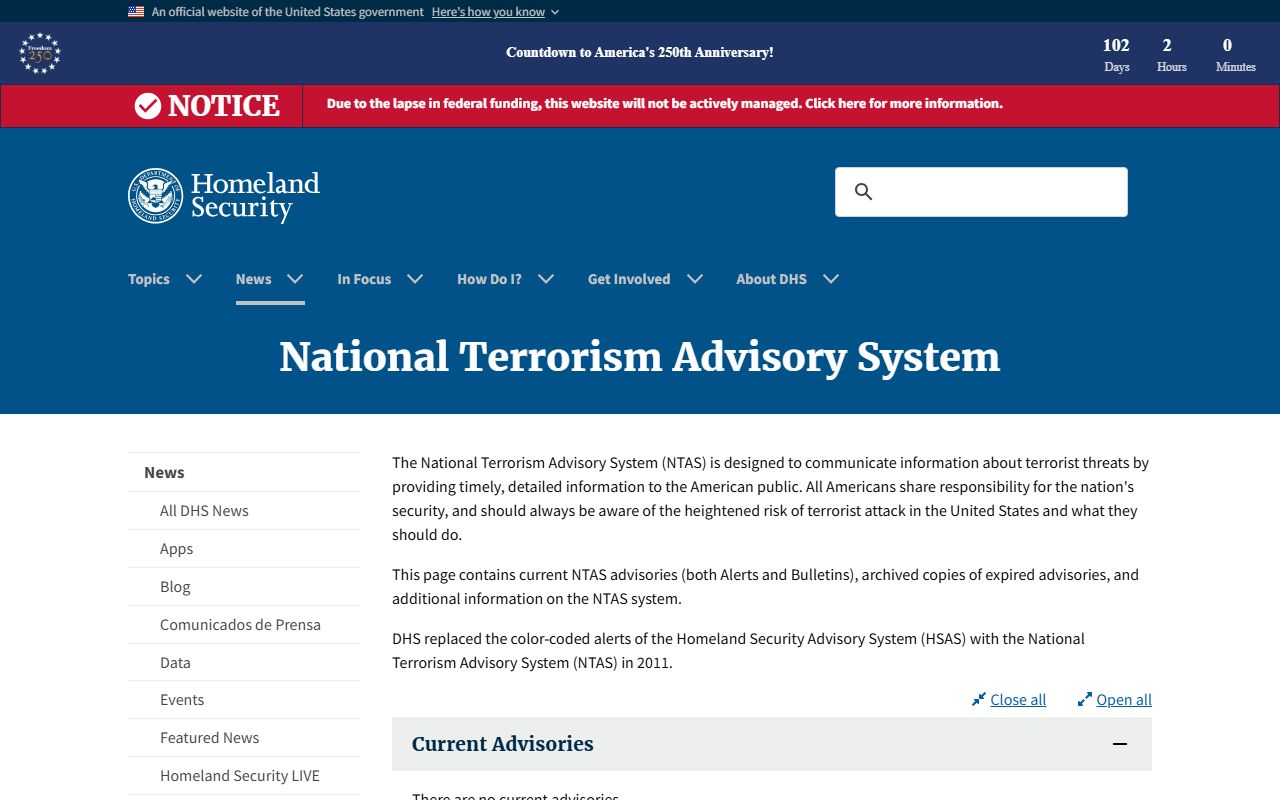Go to All DHS News in sidebar
This screenshot has width=1280, height=800.
(204, 511)
